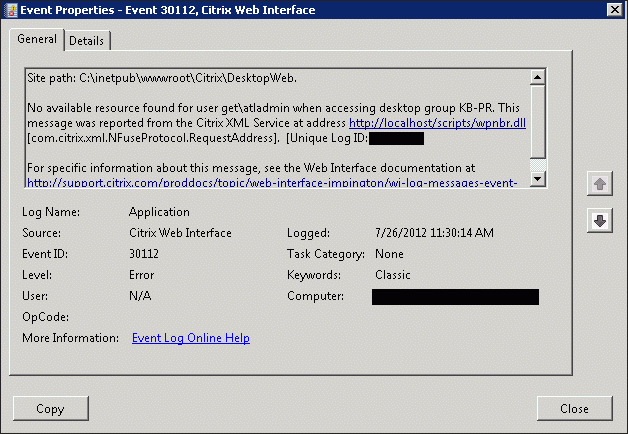Viewport: 628px width, 434px height.
Task: Click the Computer label
Action: point(315,296)
